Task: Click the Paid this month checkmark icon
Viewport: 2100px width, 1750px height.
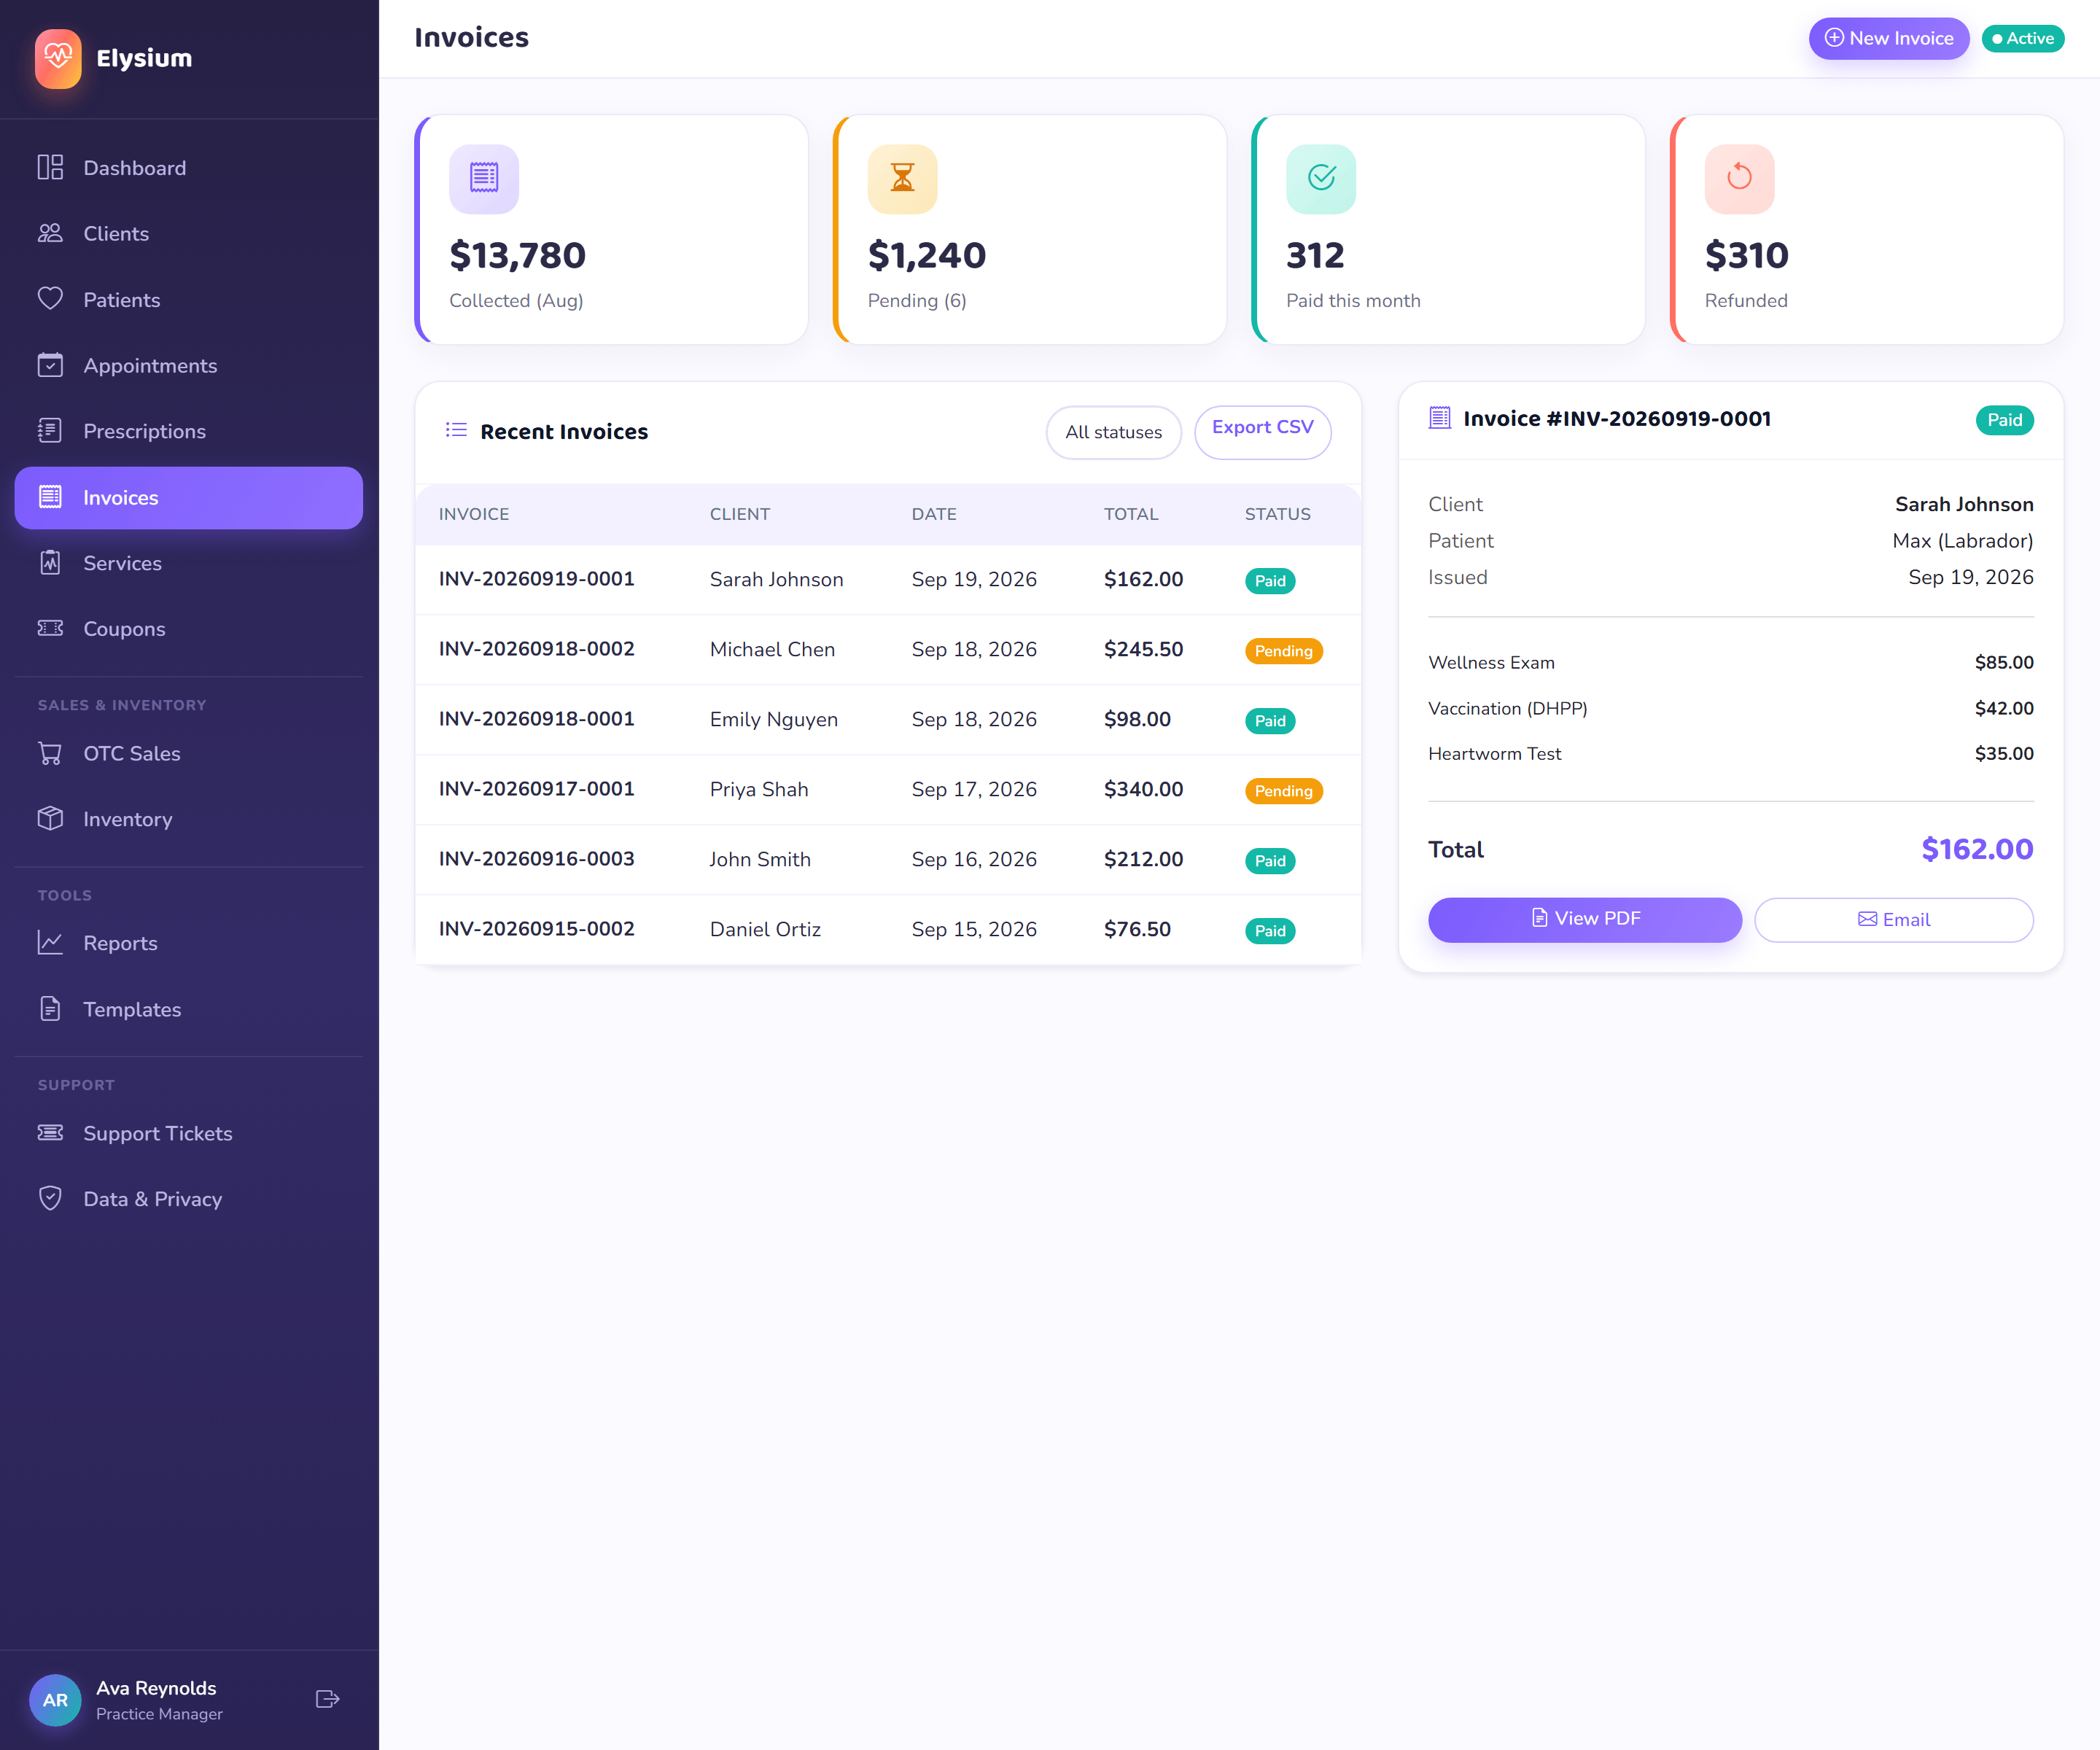Action: (x=1321, y=179)
